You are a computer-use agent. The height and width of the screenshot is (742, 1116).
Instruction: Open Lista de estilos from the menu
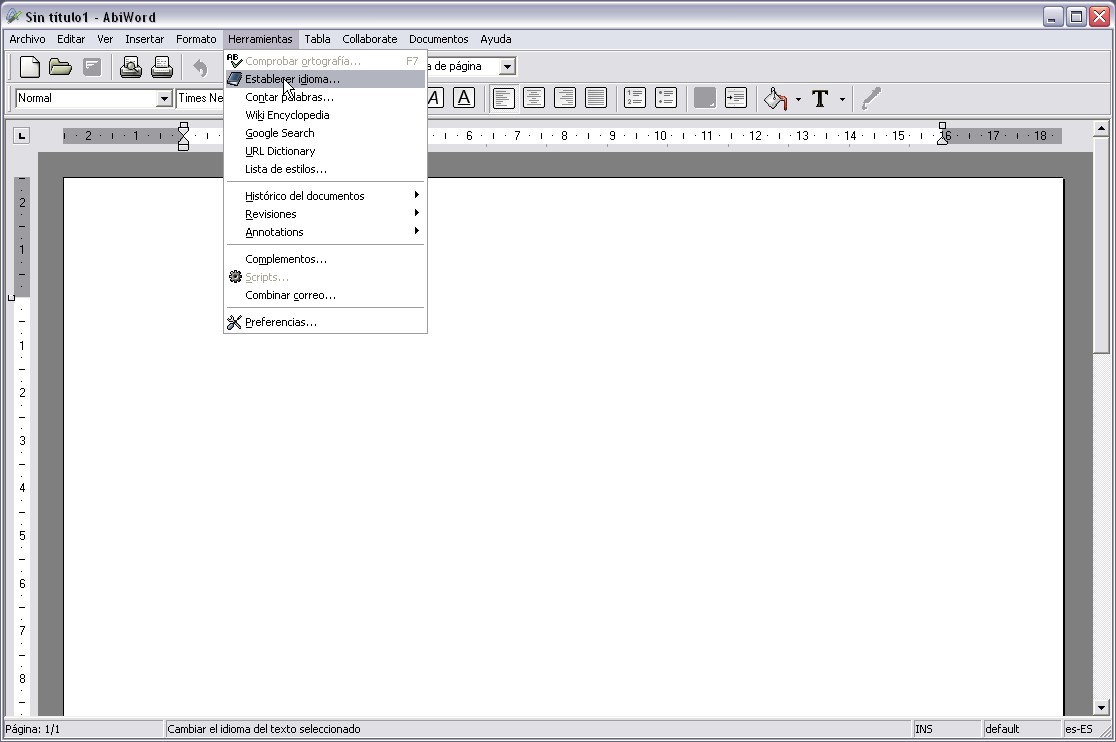point(325,169)
